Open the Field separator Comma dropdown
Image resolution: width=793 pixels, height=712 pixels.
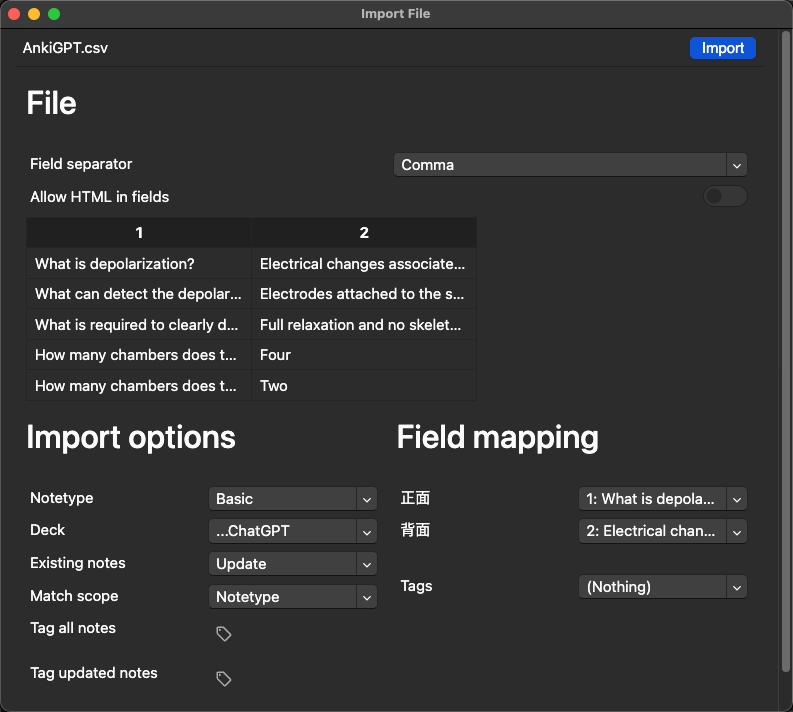[570, 165]
